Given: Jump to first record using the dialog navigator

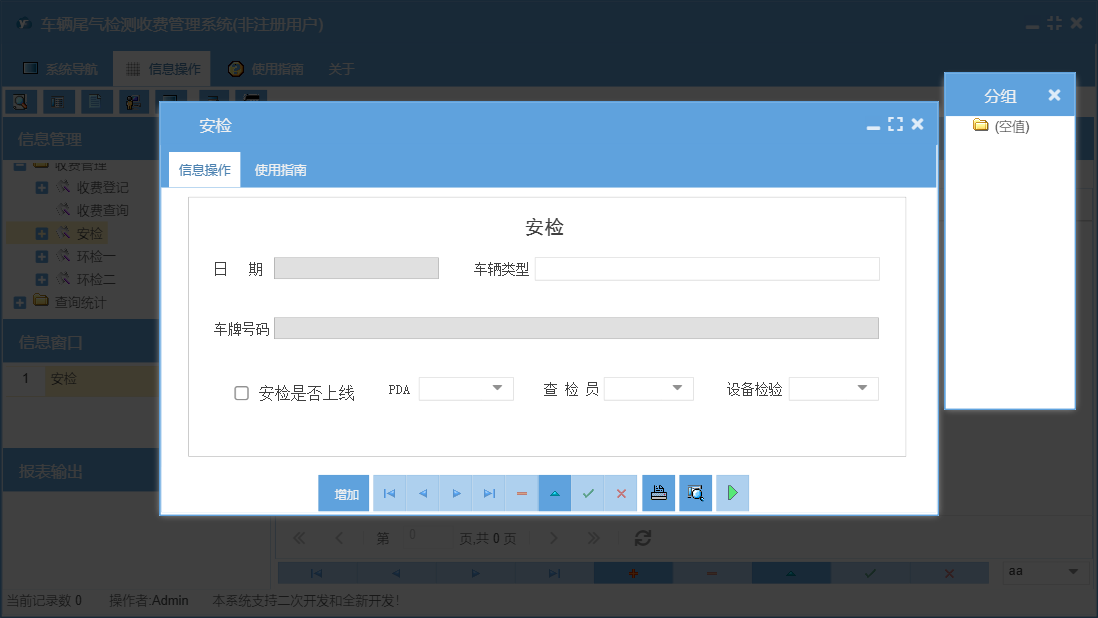Looking at the screenshot, I should pos(389,492).
